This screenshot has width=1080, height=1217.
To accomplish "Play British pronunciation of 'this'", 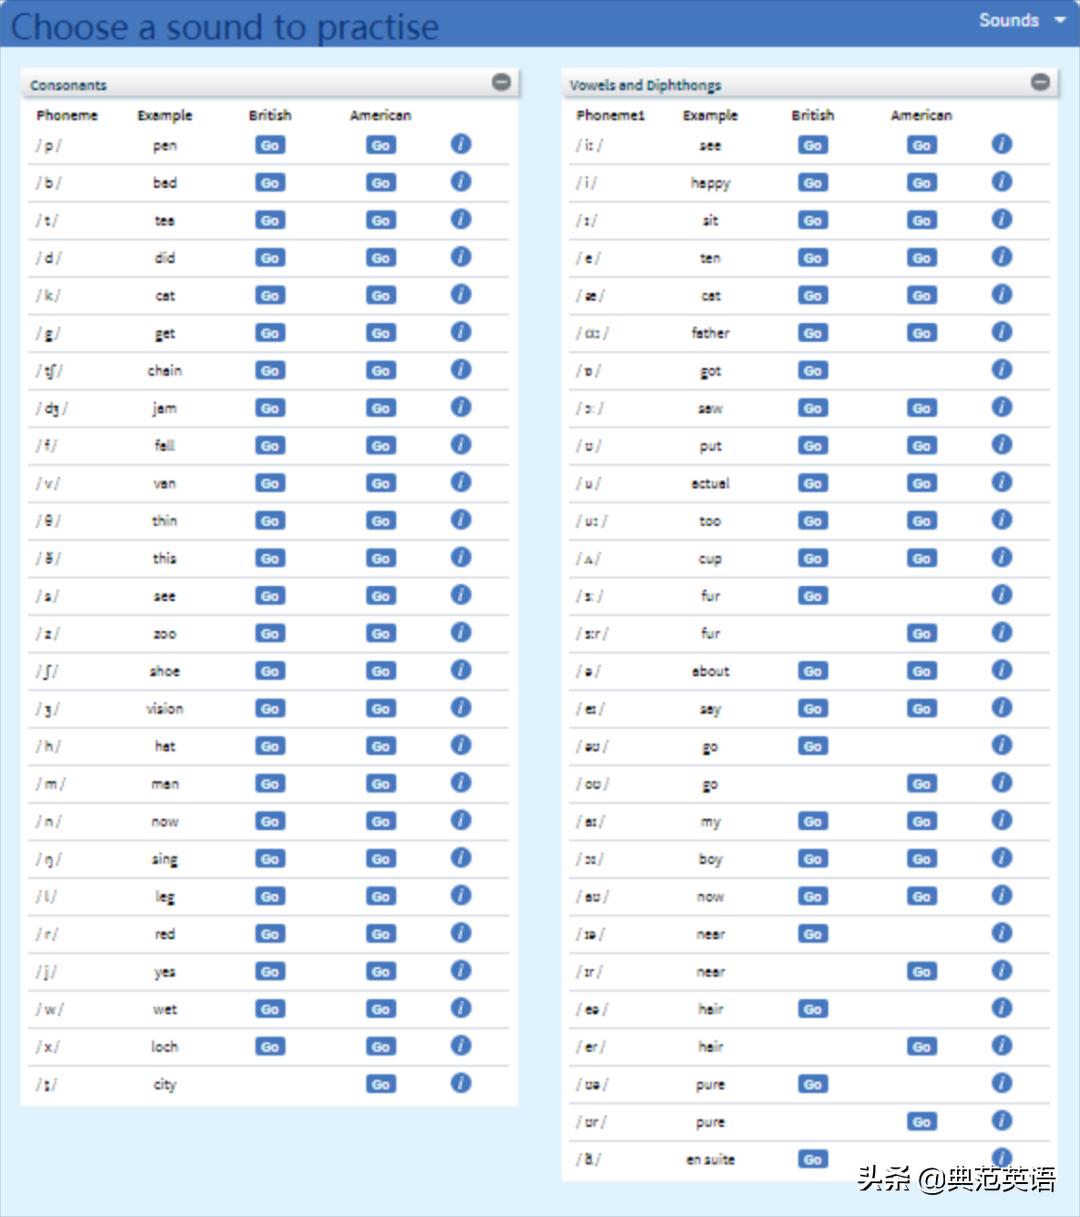I will tap(270, 558).
